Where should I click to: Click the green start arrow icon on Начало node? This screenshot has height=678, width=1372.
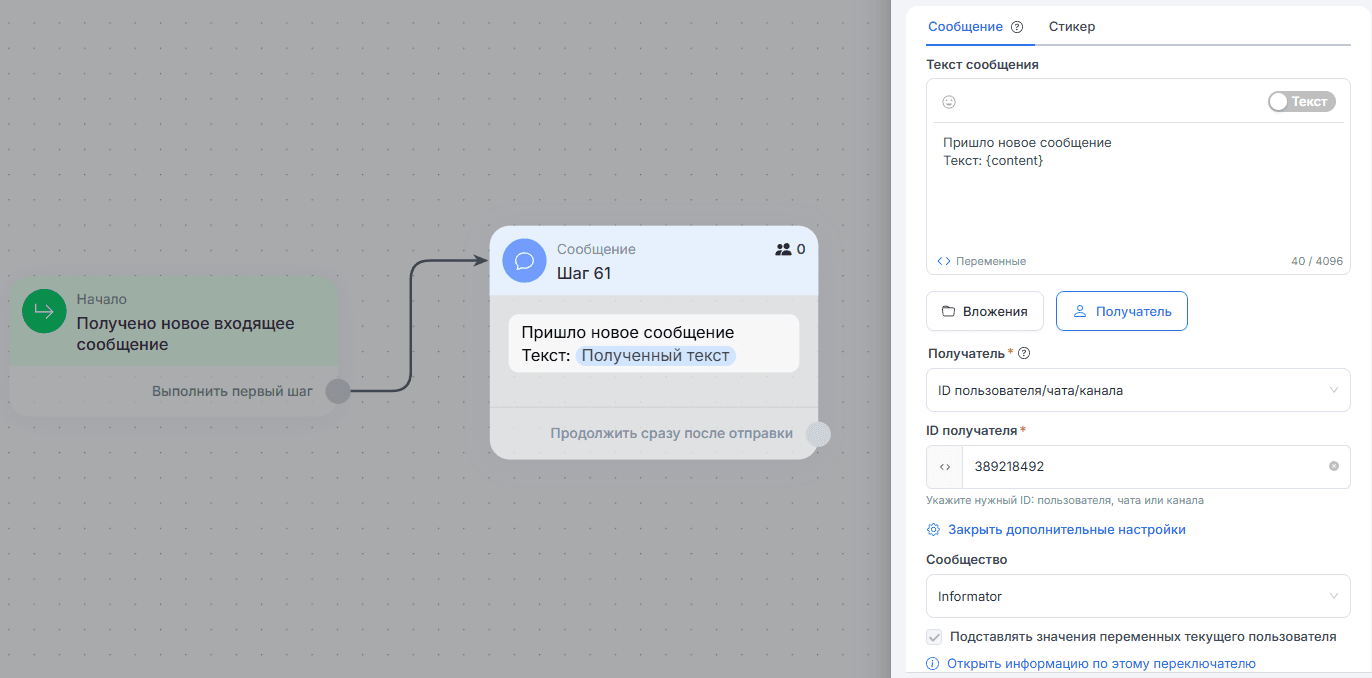tap(44, 311)
